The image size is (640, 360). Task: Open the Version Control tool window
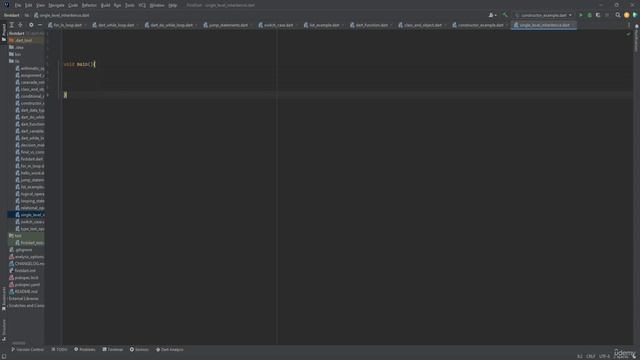click(27, 349)
